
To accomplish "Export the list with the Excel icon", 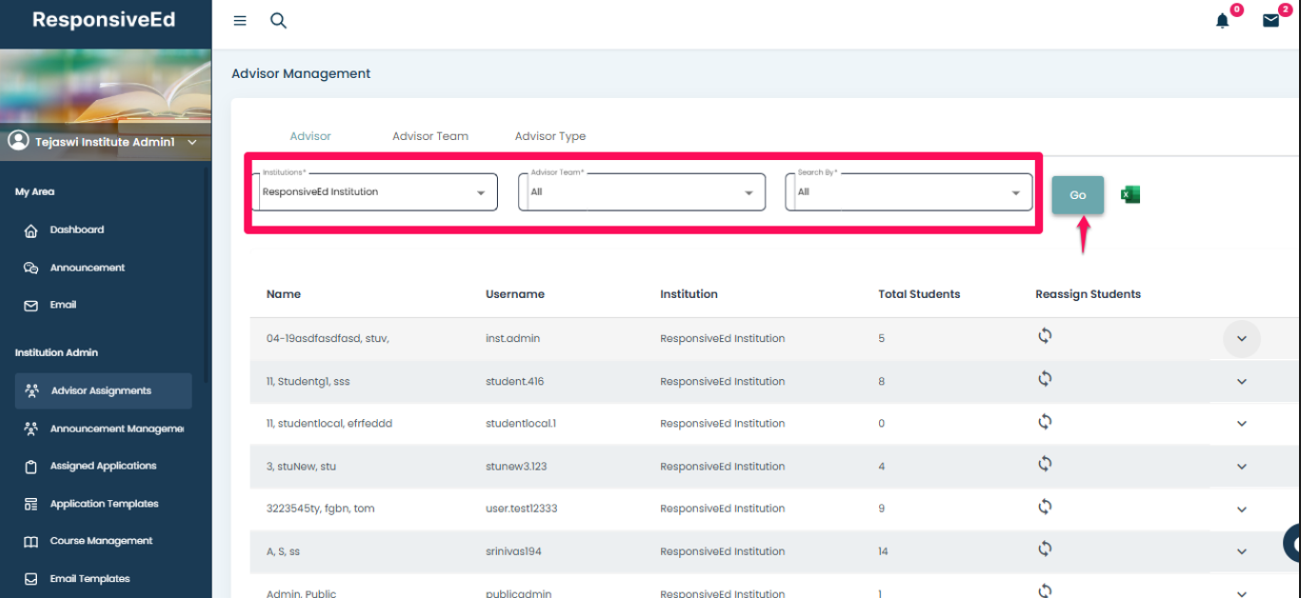I will pos(1130,195).
